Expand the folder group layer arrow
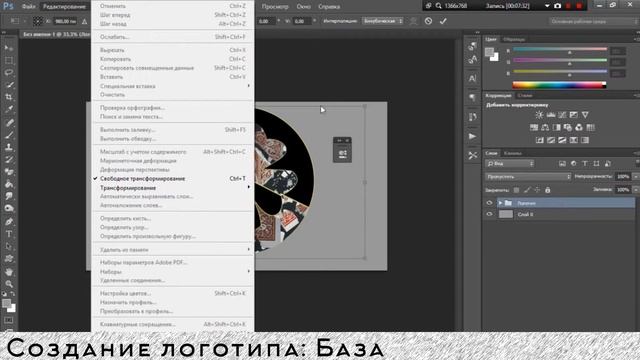The height and width of the screenshot is (360, 640). pyautogui.click(x=500, y=203)
